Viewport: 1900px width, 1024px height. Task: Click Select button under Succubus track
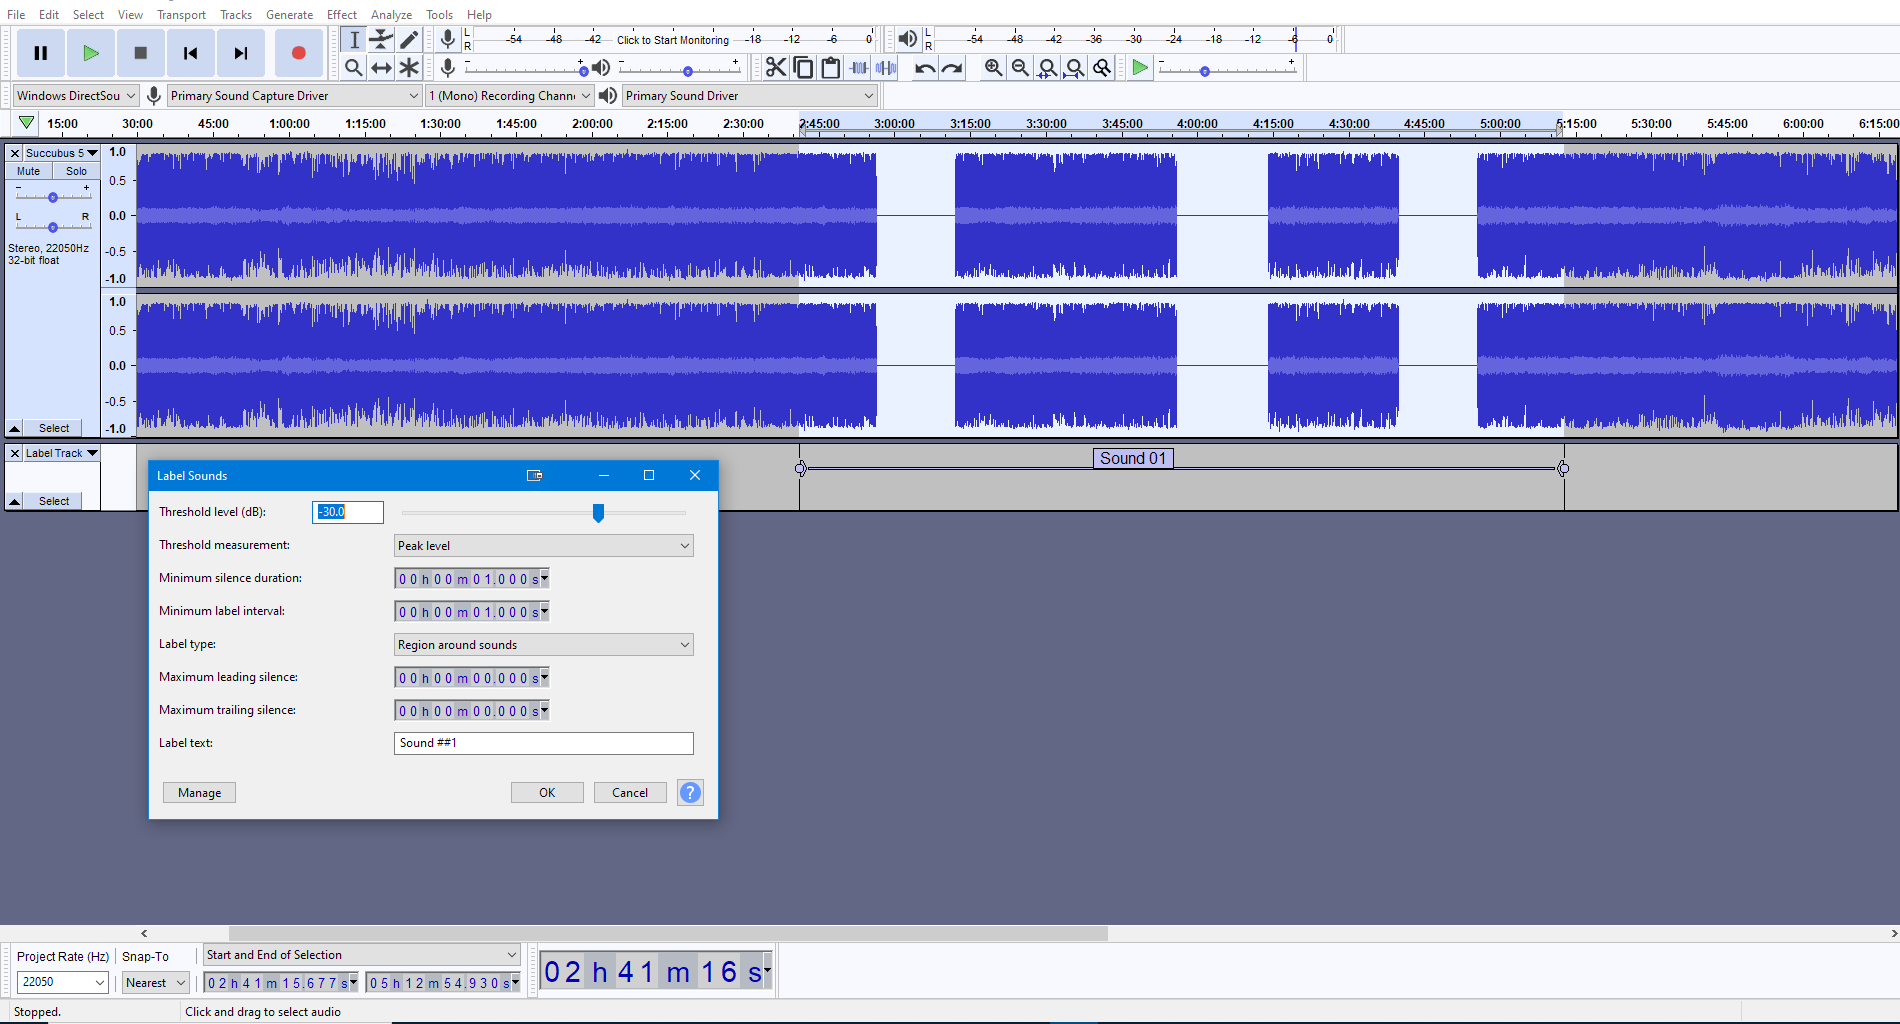pyautogui.click(x=54, y=428)
